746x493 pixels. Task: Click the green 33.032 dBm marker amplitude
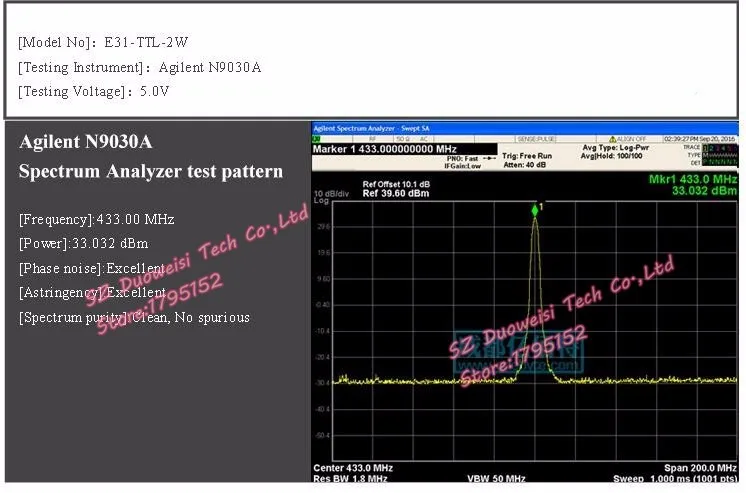(x=704, y=191)
